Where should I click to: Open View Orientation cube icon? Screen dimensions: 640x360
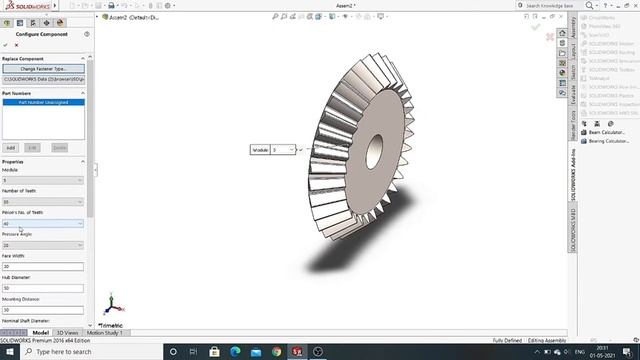tap(319, 16)
